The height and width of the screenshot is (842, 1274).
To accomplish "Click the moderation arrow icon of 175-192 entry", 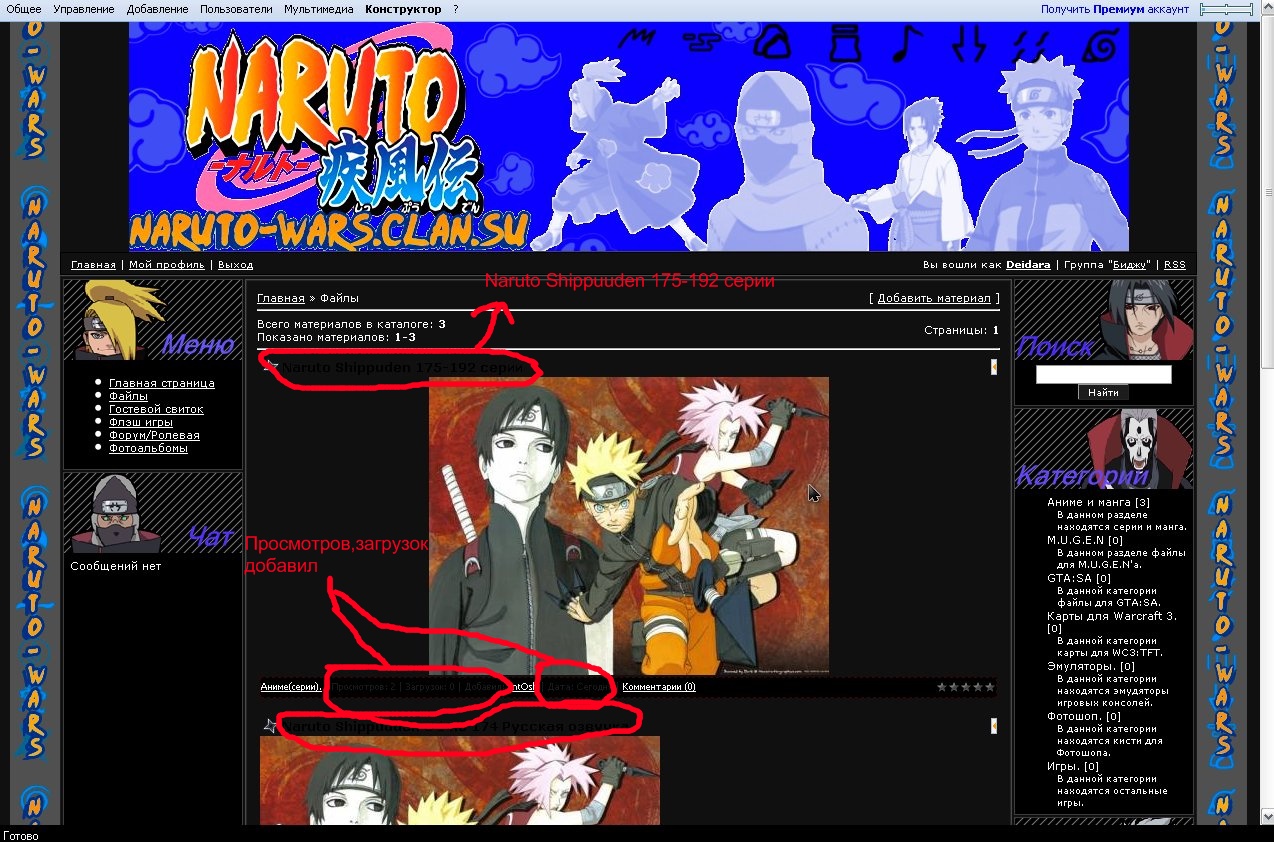I will [x=993, y=367].
